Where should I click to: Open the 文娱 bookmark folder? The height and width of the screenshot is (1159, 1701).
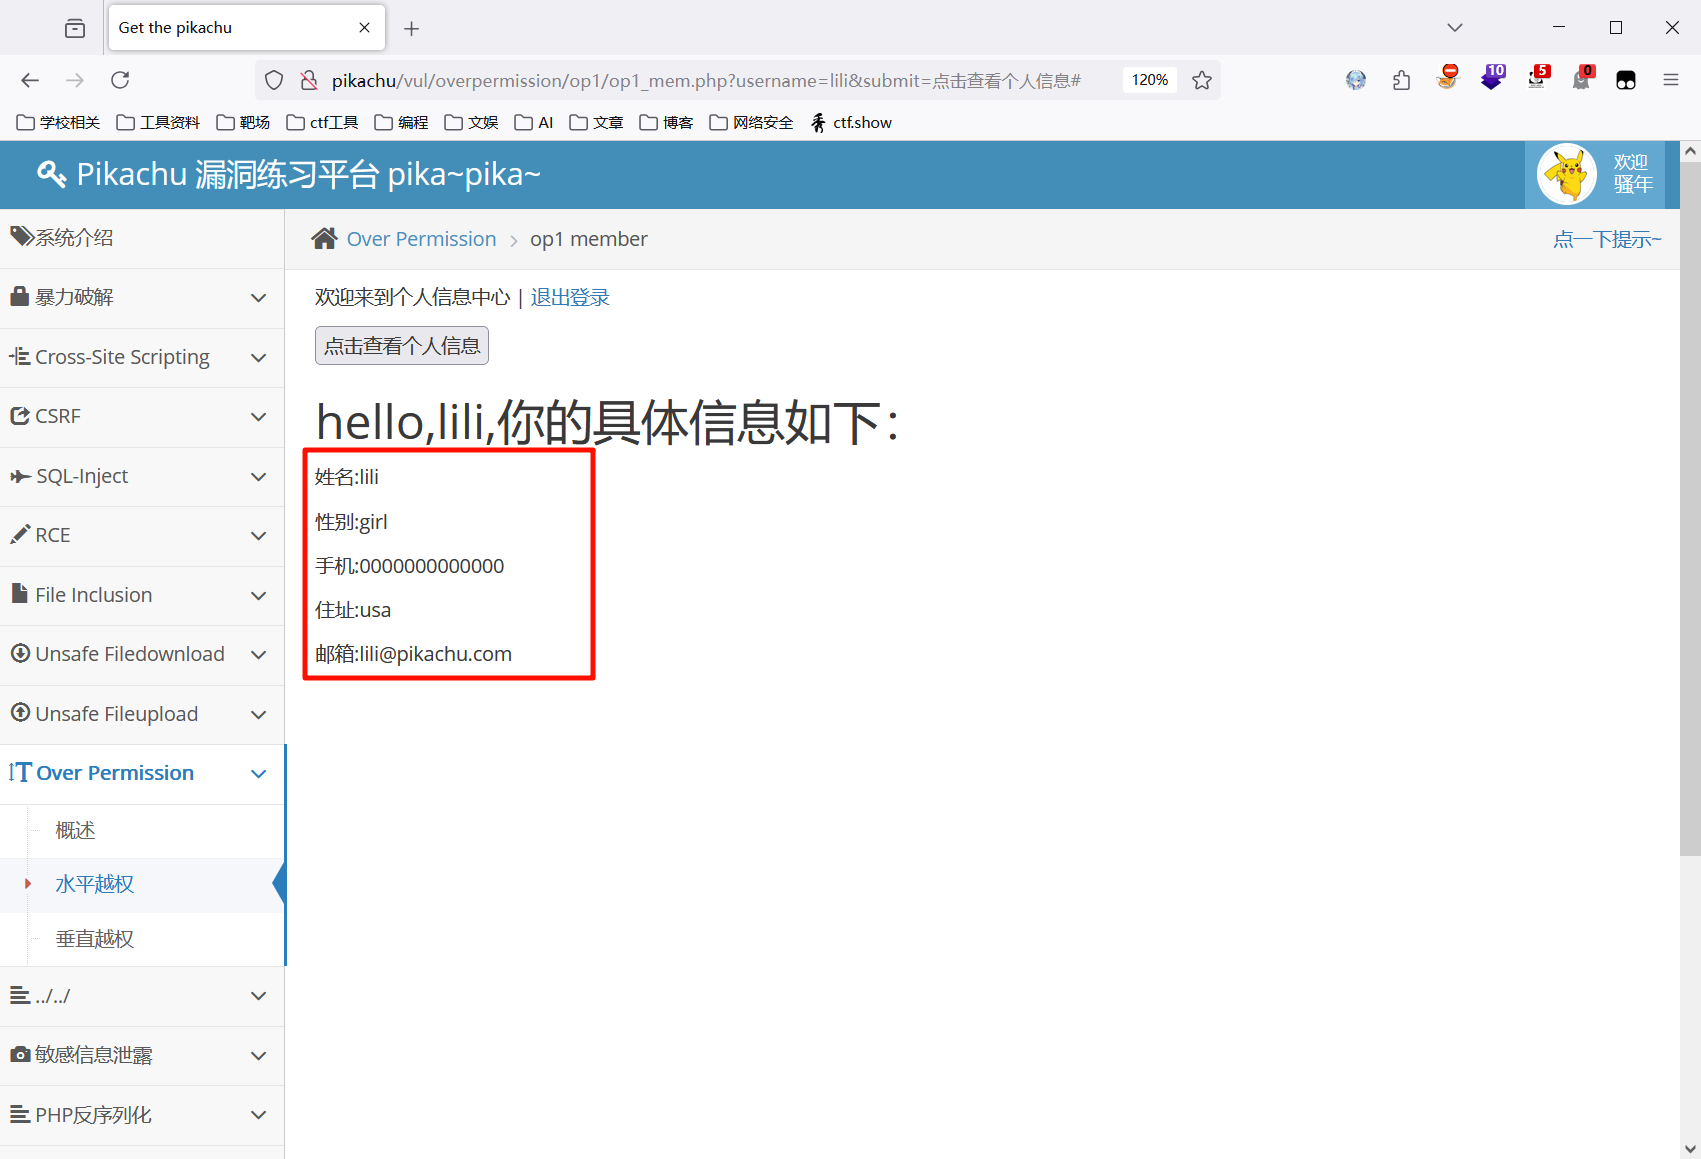coord(471,122)
